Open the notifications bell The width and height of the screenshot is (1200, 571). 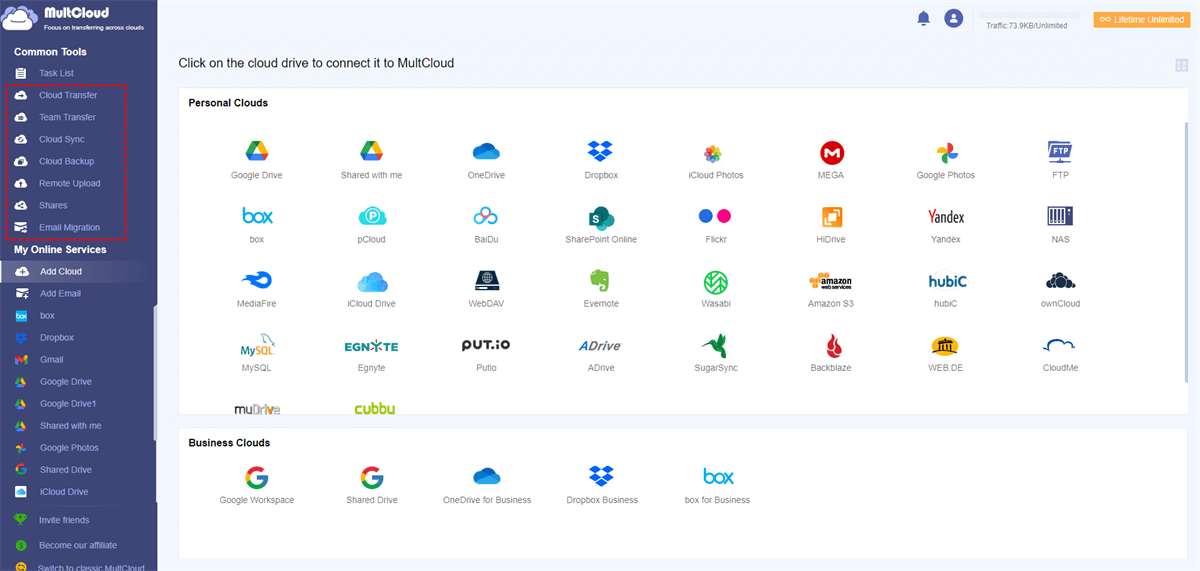point(923,18)
